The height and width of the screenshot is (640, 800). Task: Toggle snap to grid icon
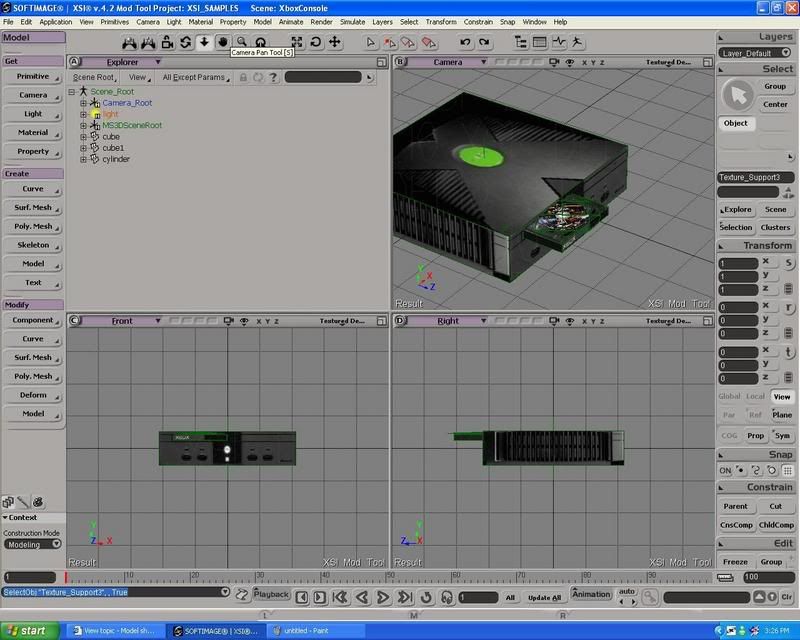788,471
